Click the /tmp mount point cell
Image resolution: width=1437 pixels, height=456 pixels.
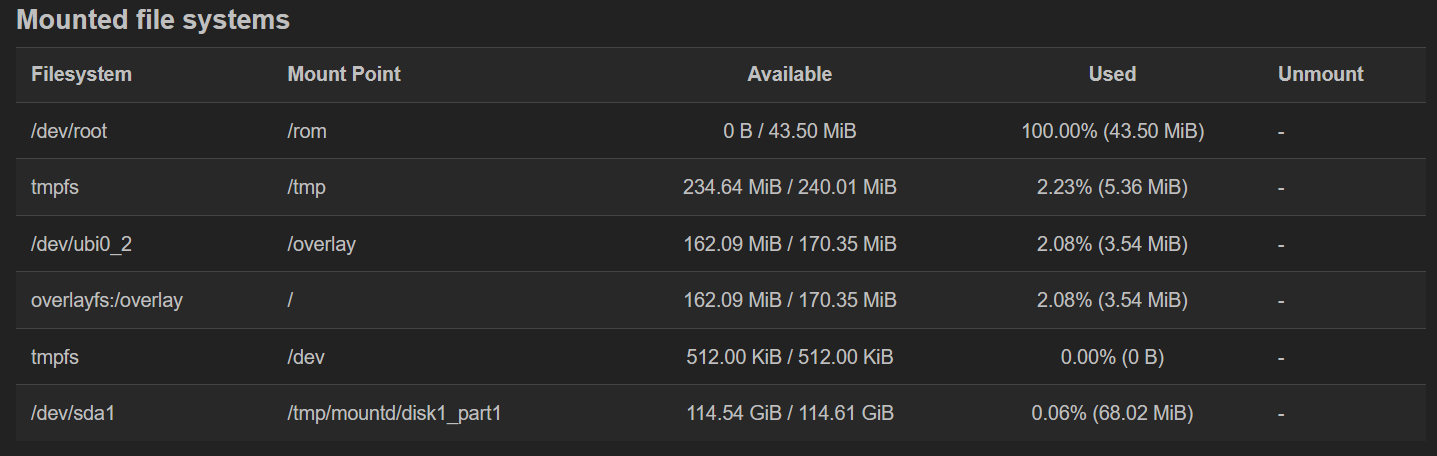306,187
